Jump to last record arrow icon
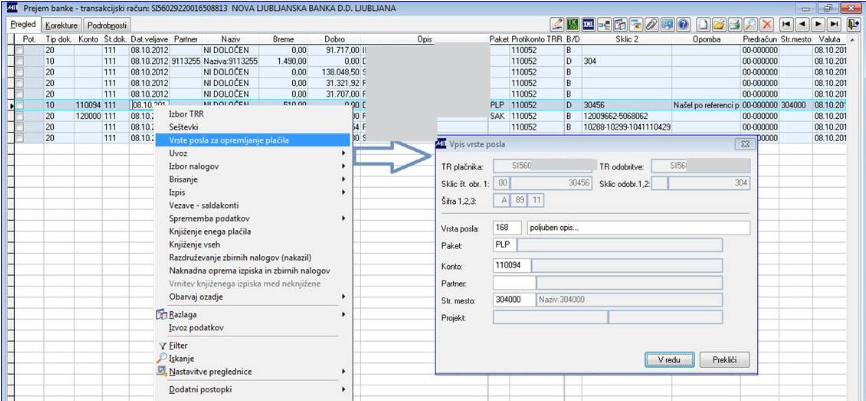866x401 pixels. click(x=834, y=24)
